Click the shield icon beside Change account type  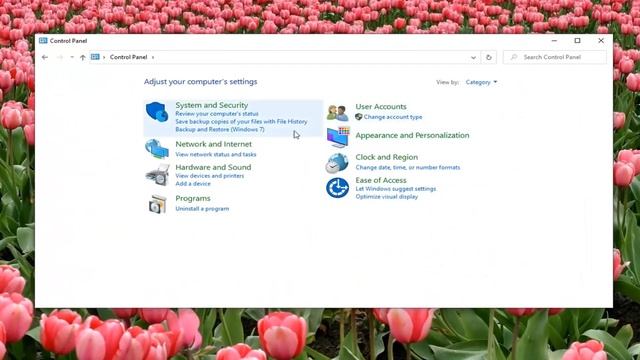358,117
